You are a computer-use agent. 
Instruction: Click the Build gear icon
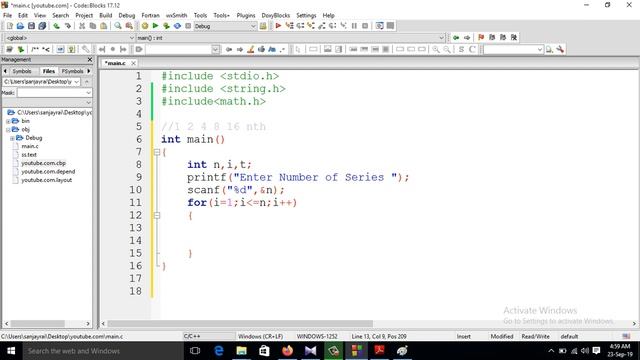point(144,26)
